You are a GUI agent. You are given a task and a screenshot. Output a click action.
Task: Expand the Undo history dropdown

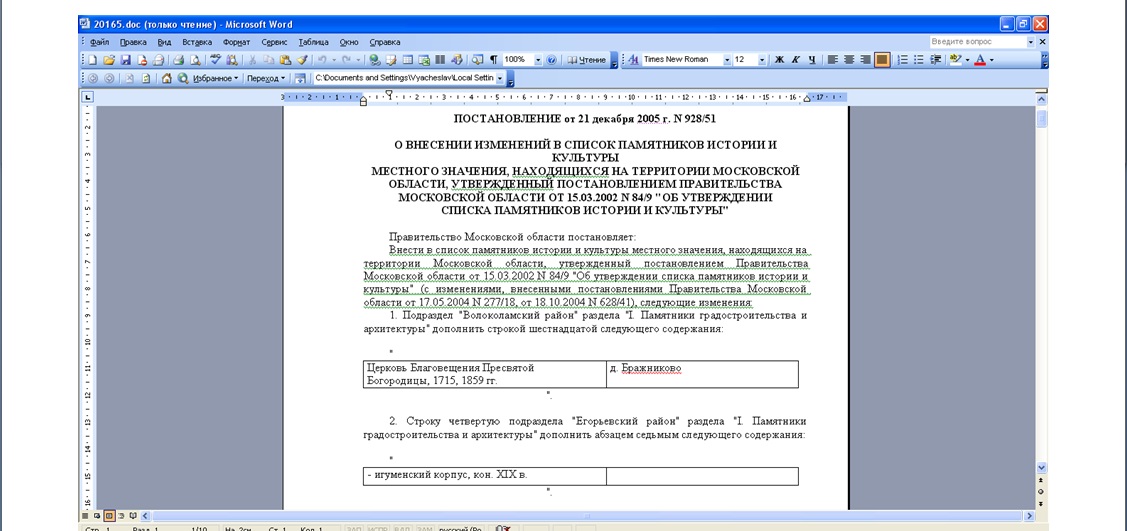click(x=334, y=60)
